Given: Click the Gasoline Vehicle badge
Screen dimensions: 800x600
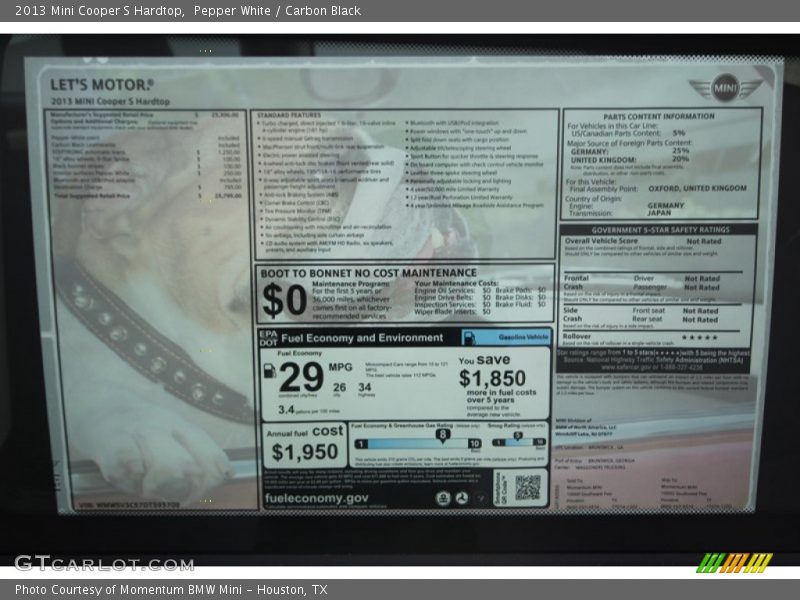Looking at the screenshot, I should [x=506, y=338].
